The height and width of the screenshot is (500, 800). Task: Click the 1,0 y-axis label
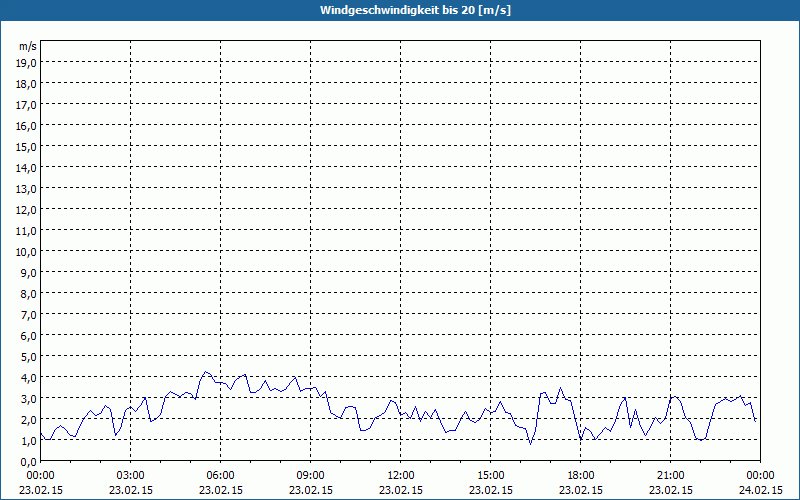[30, 440]
